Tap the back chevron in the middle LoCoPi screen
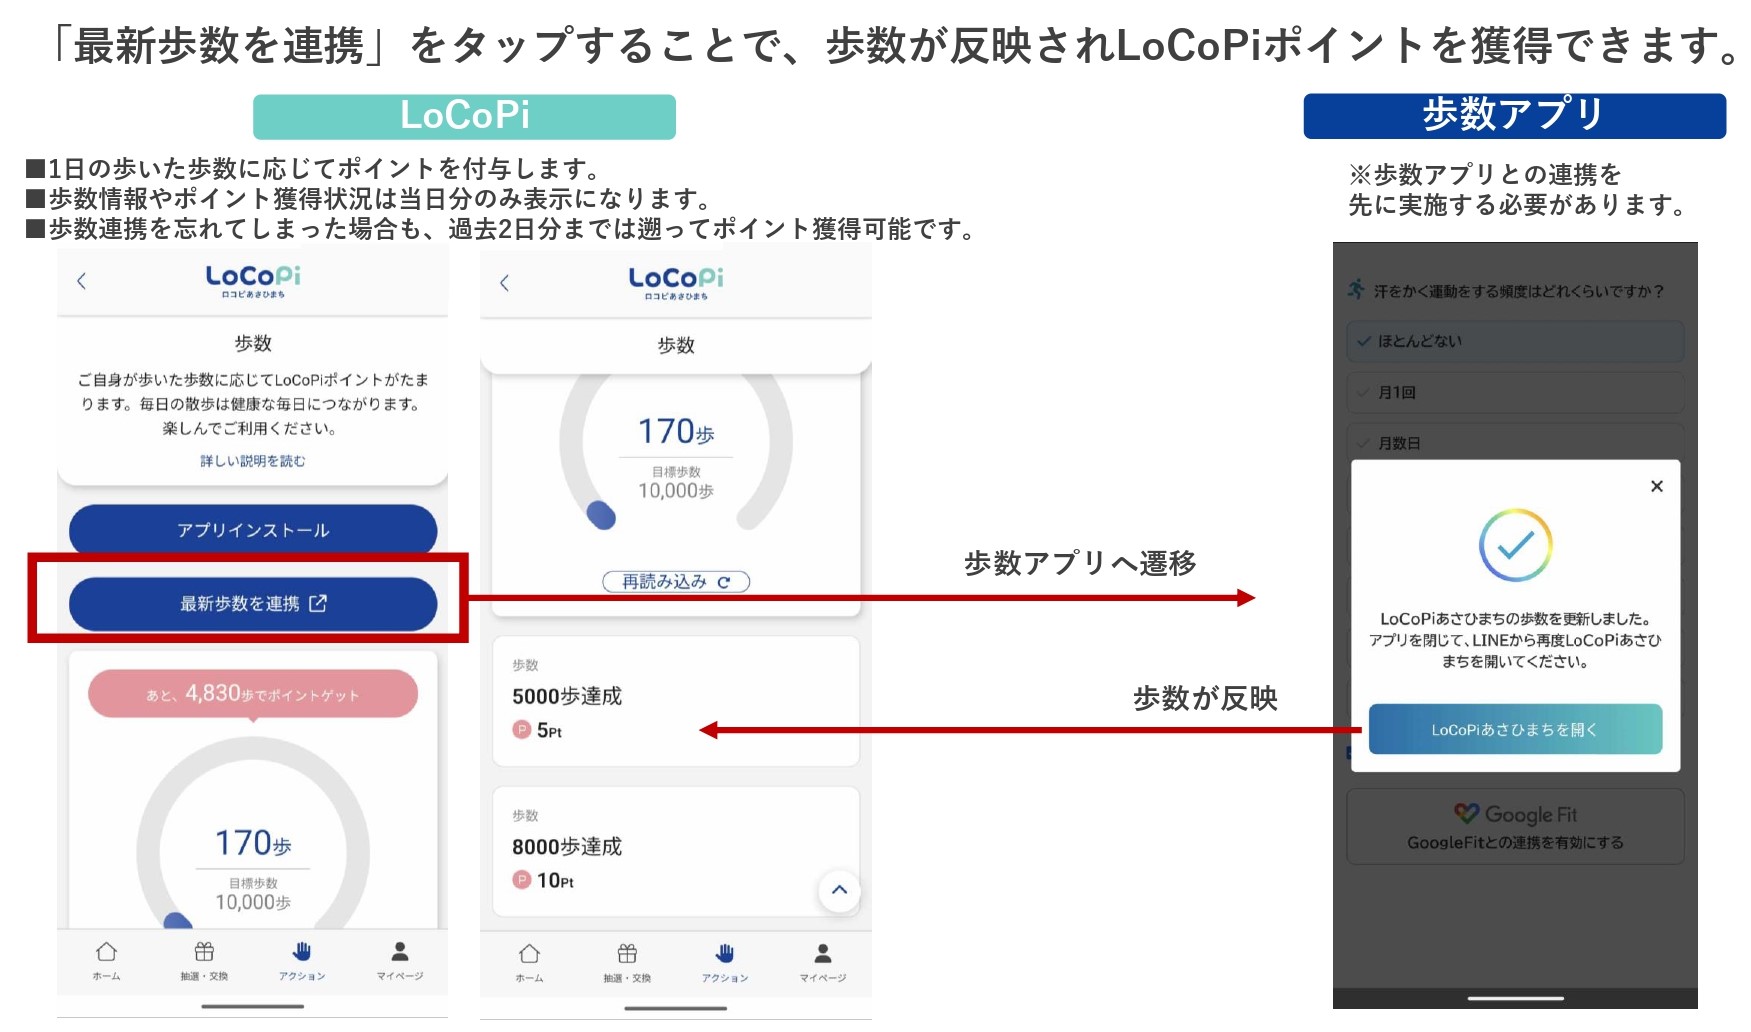This screenshot has width=1751, height=1032. click(505, 283)
